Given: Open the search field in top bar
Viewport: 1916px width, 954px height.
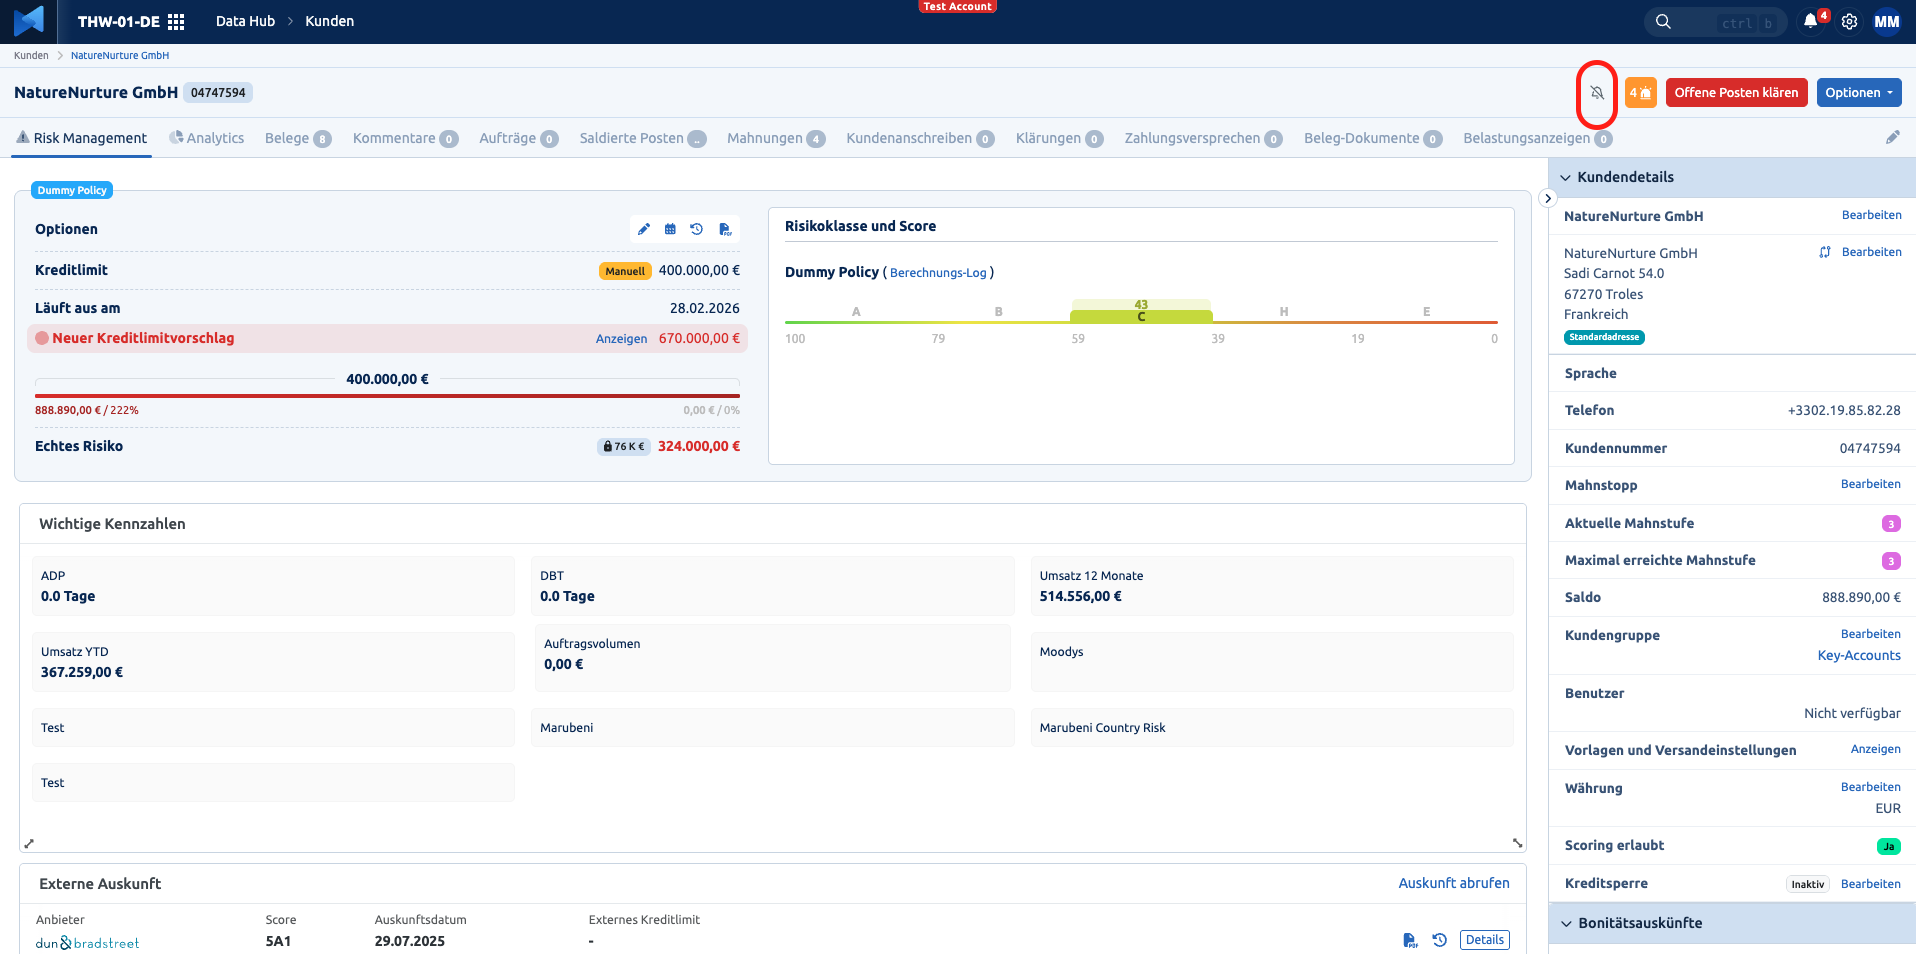Looking at the screenshot, I should tap(1715, 22).
